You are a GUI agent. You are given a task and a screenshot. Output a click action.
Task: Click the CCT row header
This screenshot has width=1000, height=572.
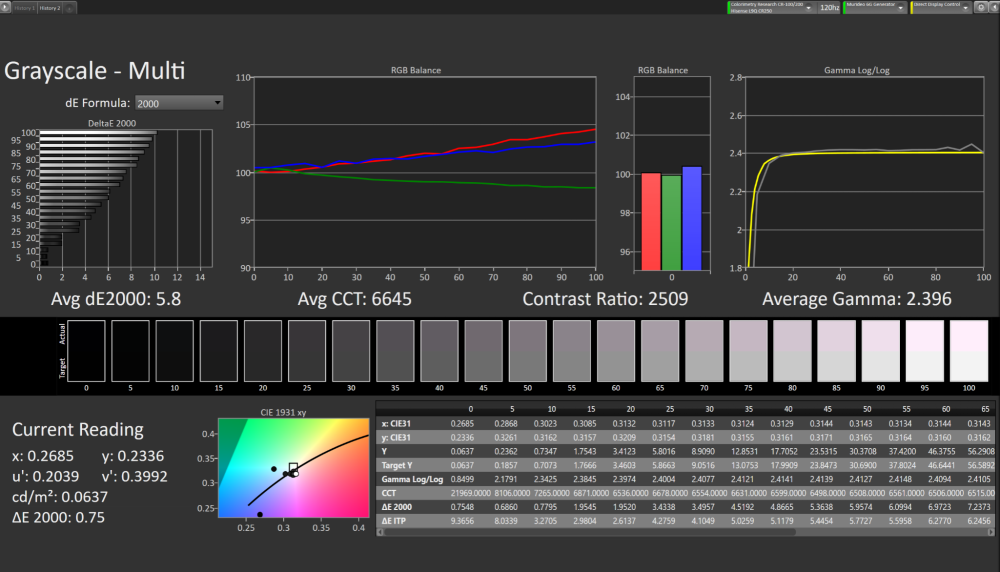[x=389, y=493]
